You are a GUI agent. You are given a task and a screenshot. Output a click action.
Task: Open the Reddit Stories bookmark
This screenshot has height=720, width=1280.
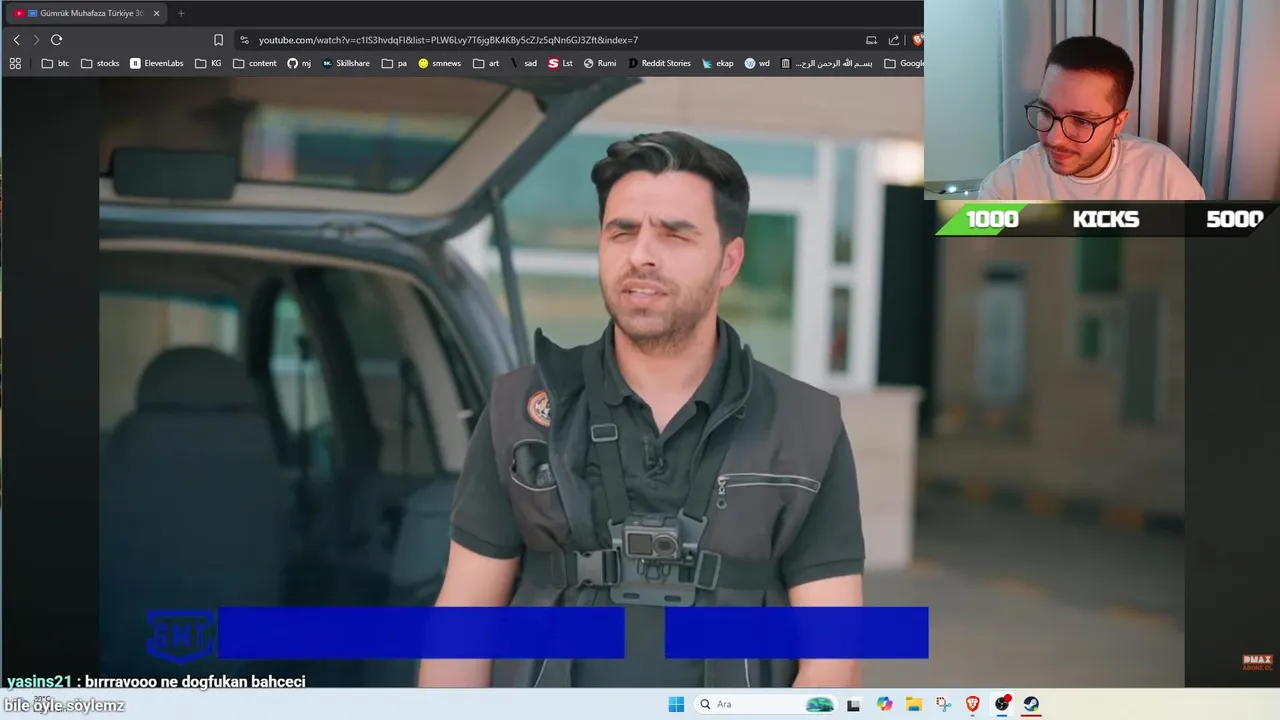pos(659,63)
